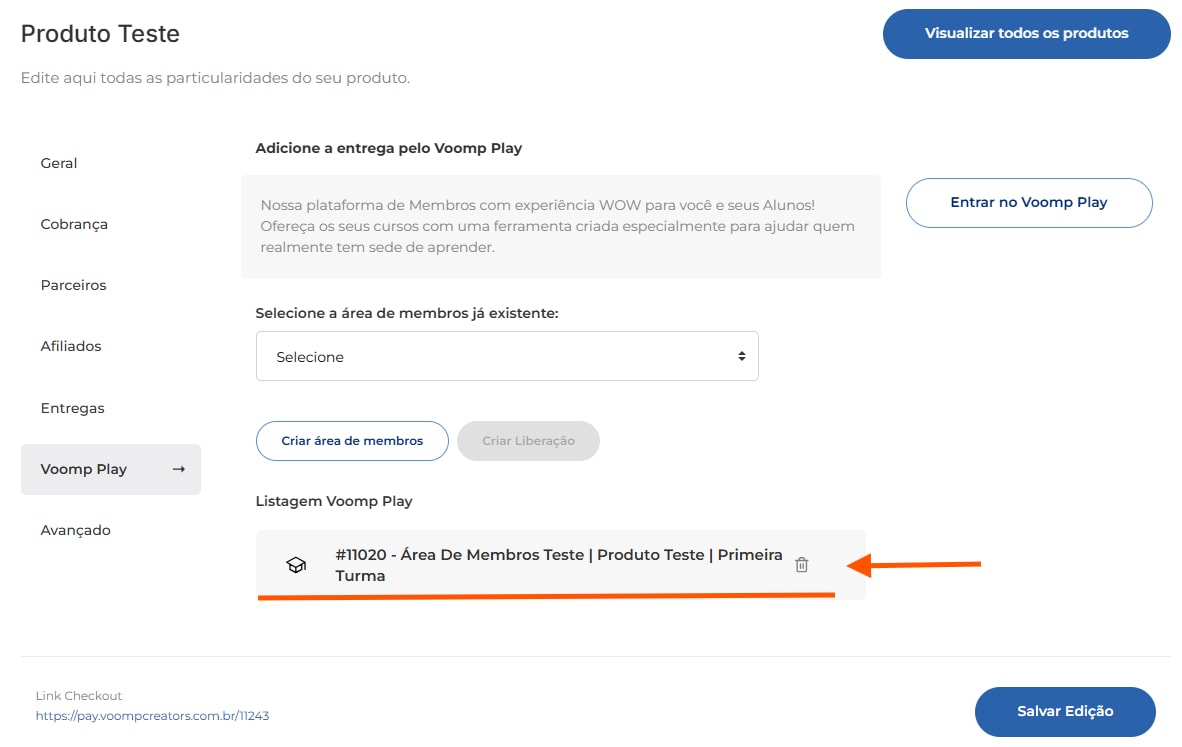Click the Criar Liberação button

(x=528, y=441)
